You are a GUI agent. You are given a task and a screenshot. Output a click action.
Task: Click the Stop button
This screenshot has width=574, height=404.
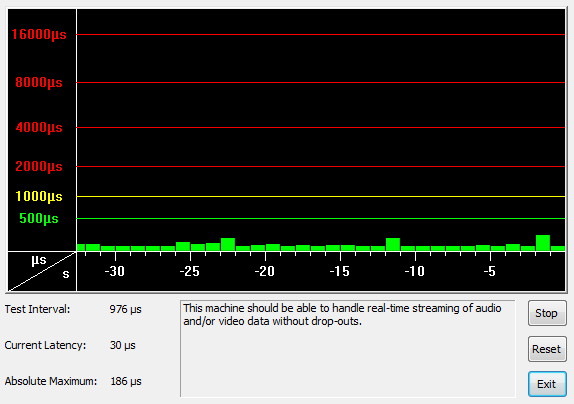[x=547, y=313]
